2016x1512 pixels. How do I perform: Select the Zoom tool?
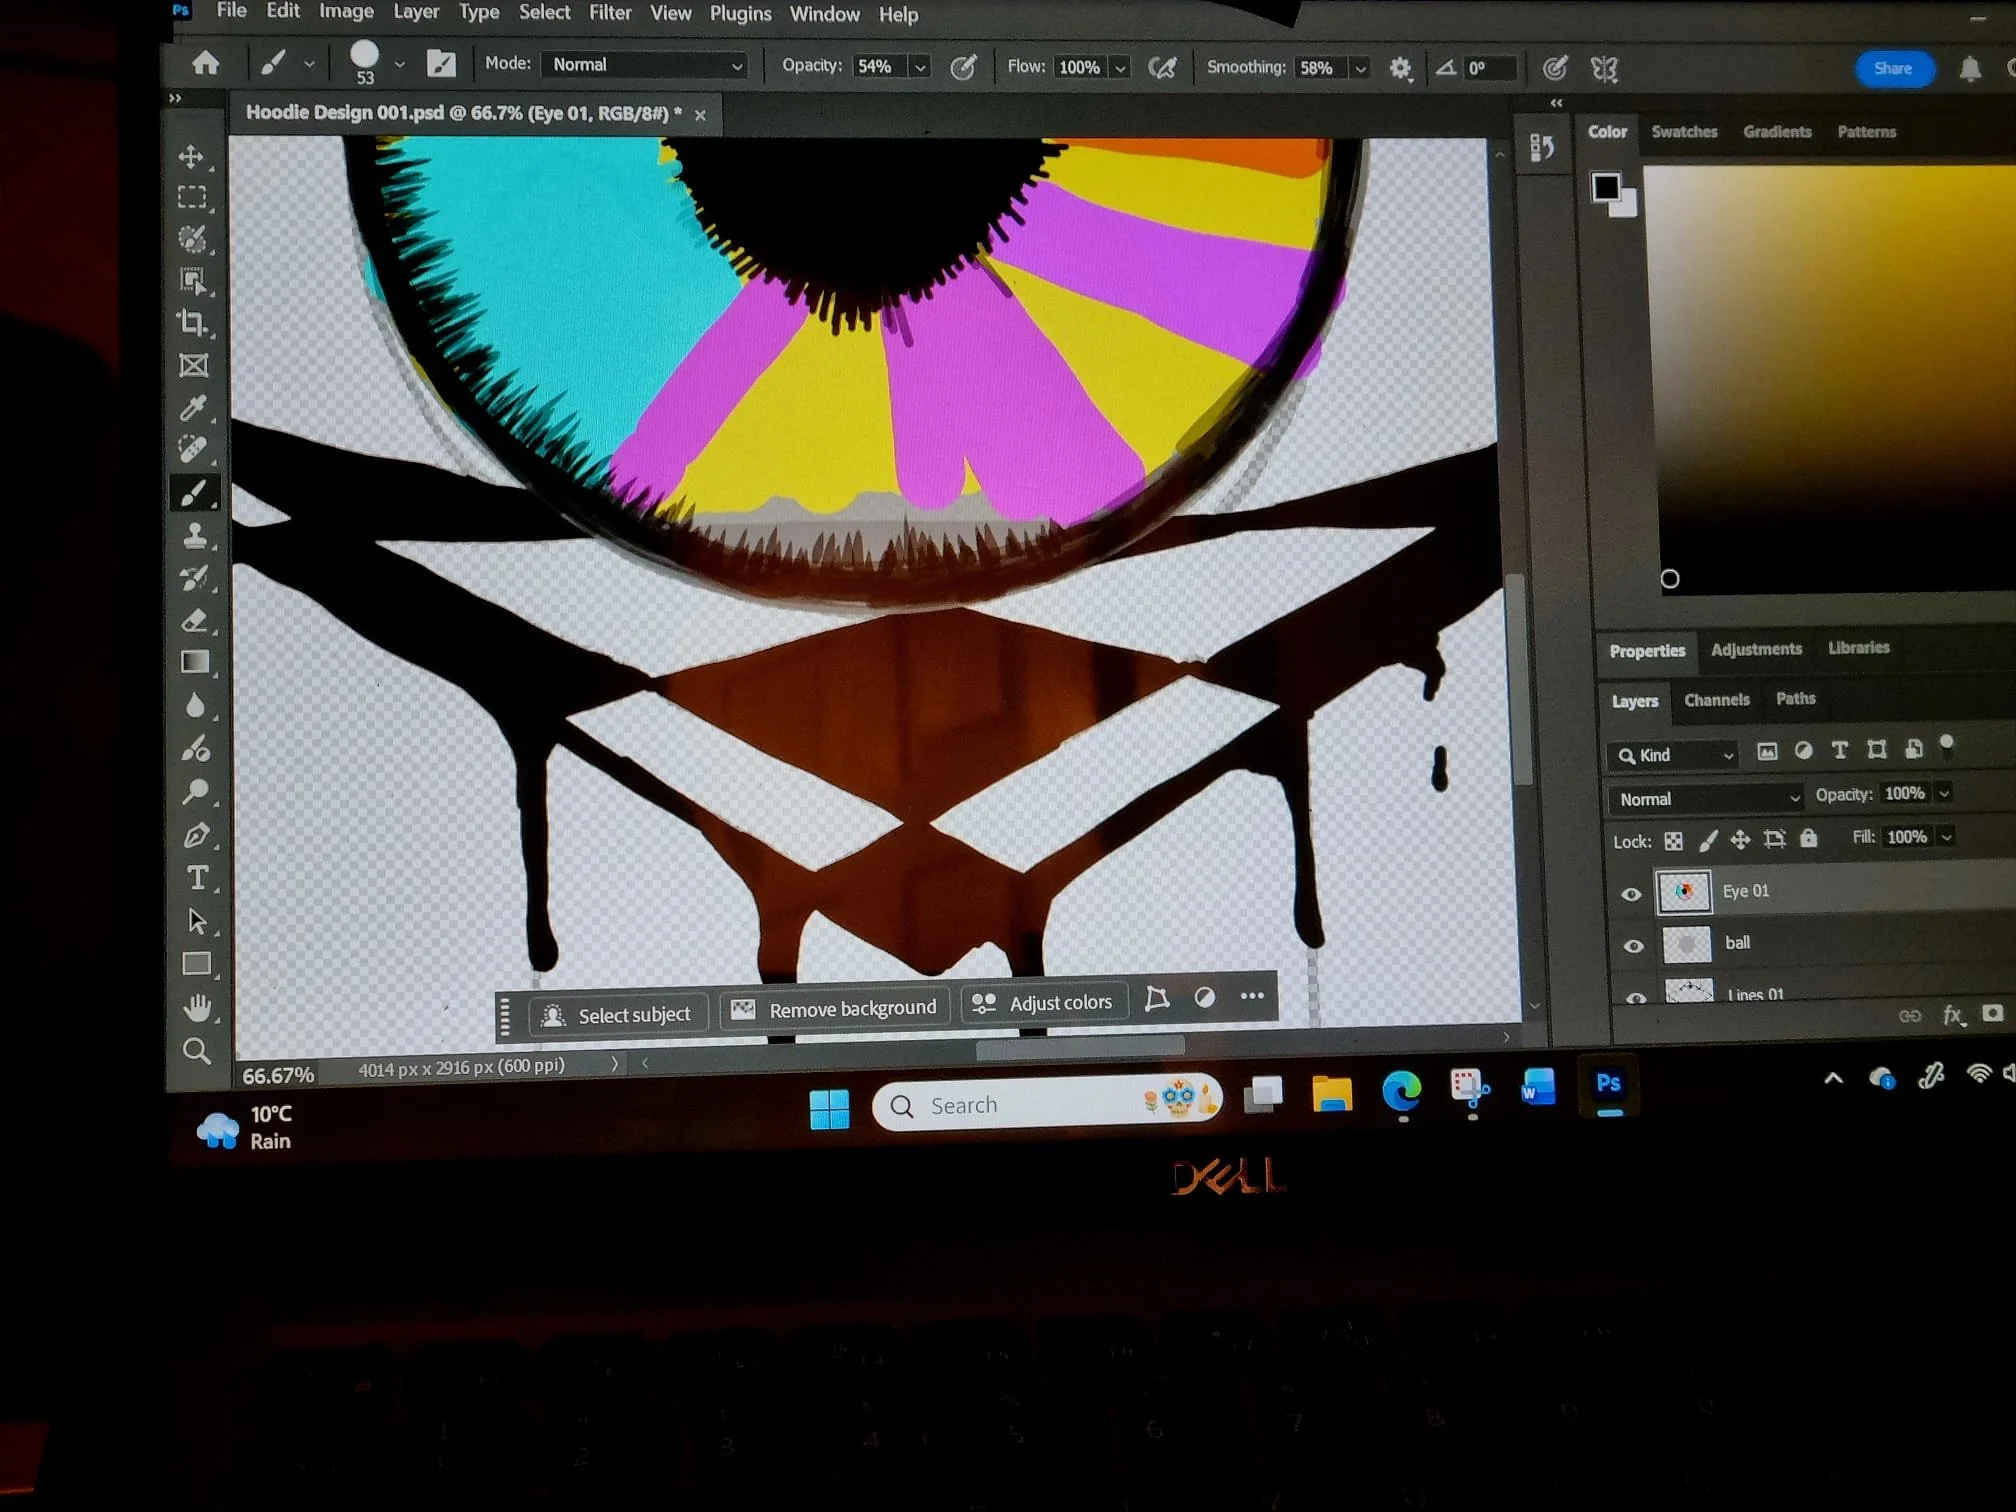[197, 1051]
